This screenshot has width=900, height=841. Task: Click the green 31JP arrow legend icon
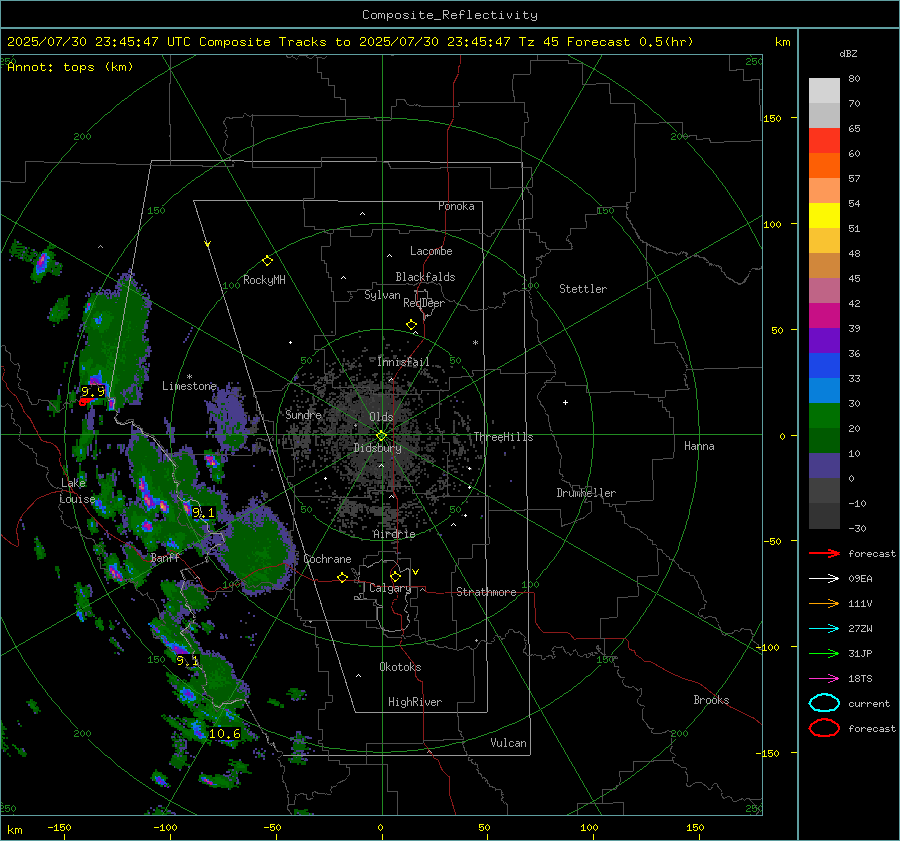[x=824, y=653]
